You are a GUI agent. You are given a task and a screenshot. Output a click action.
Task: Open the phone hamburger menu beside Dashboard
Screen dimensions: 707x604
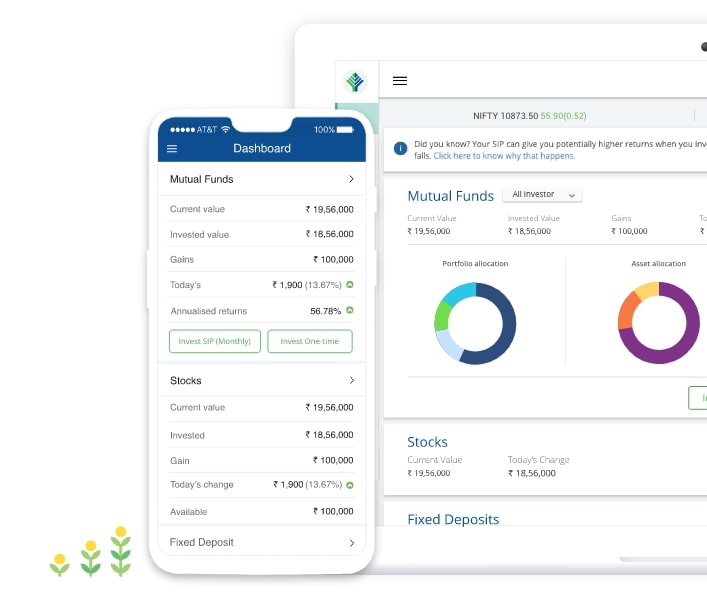[x=172, y=148]
